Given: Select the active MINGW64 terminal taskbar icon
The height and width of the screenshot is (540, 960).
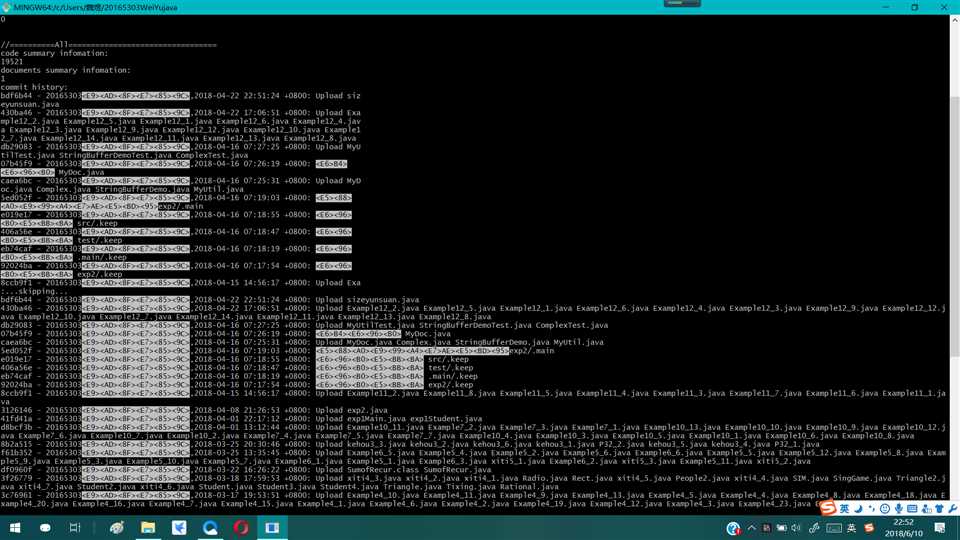Looking at the screenshot, I should click(x=272, y=527).
